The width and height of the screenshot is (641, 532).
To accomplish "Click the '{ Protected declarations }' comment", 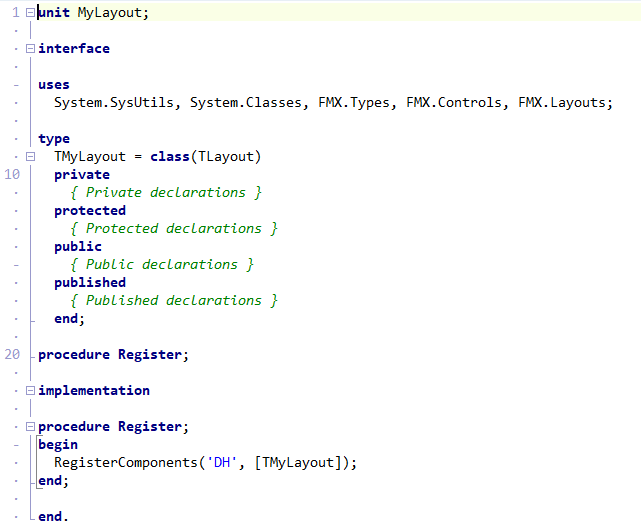I will click(x=174, y=229).
